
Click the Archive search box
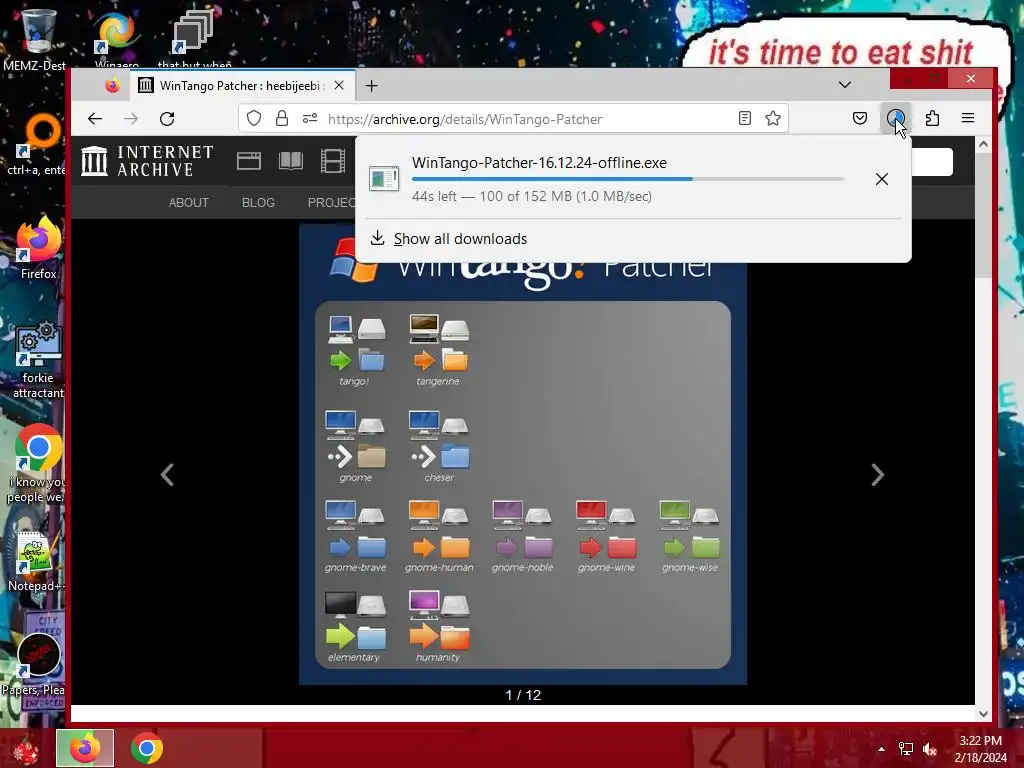(x=932, y=161)
